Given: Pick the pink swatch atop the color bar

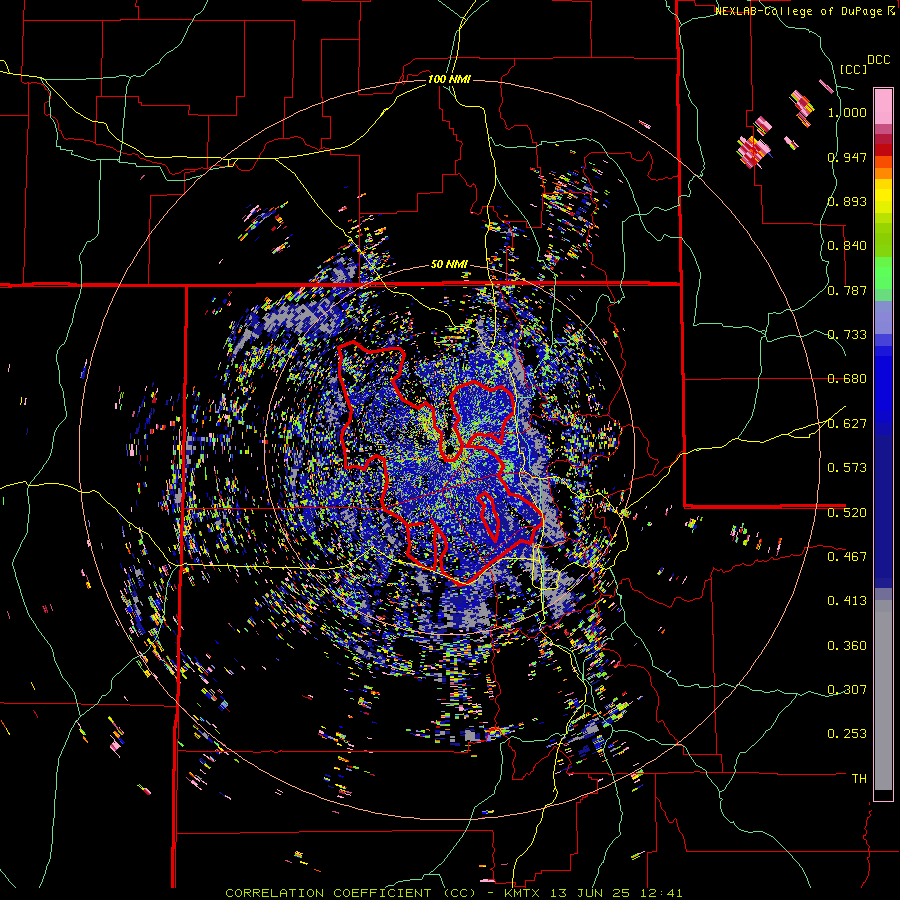Looking at the screenshot, I should tap(883, 106).
